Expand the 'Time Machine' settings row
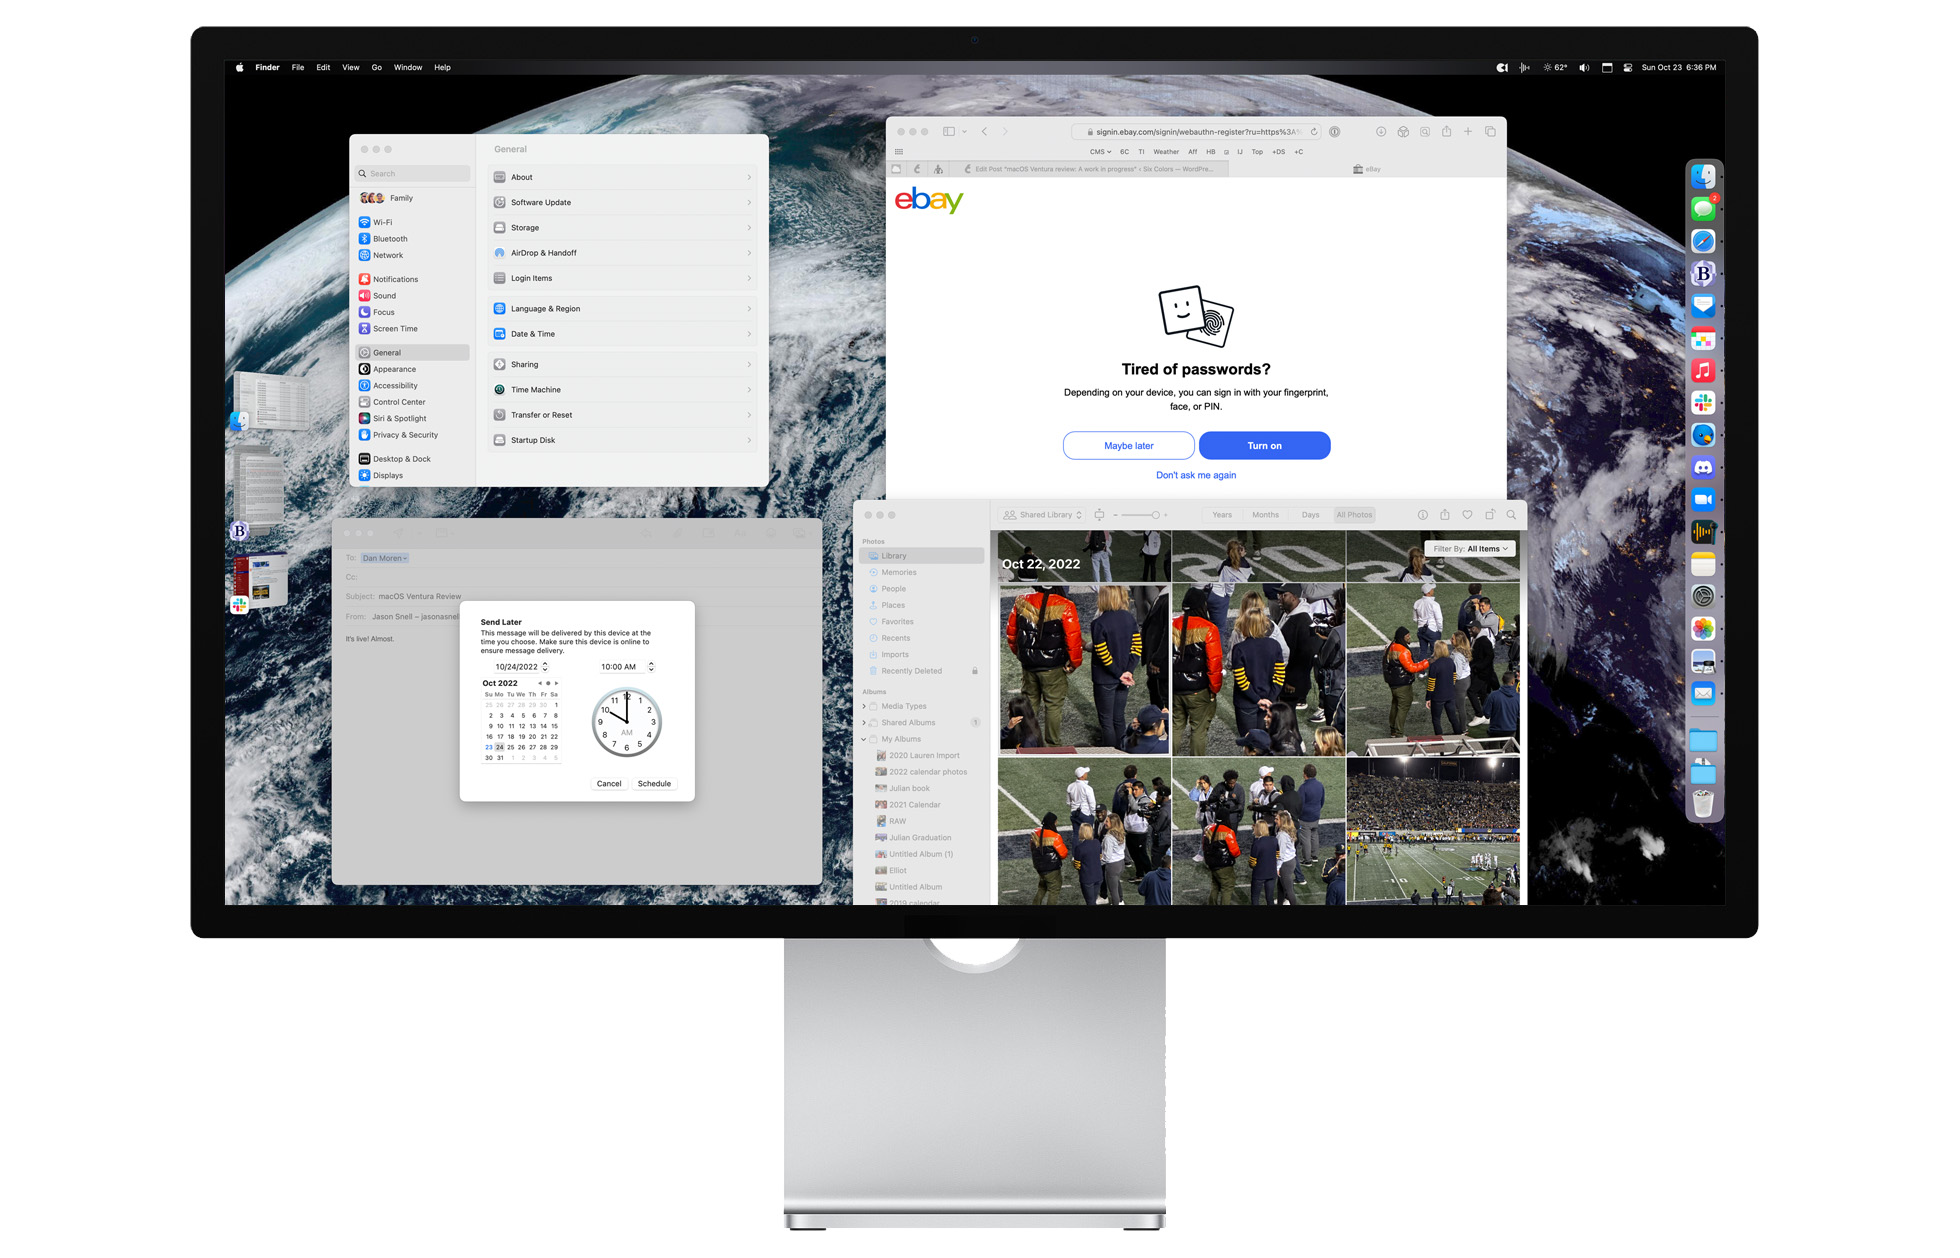The height and width of the screenshot is (1258, 1960). tap(623, 390)
